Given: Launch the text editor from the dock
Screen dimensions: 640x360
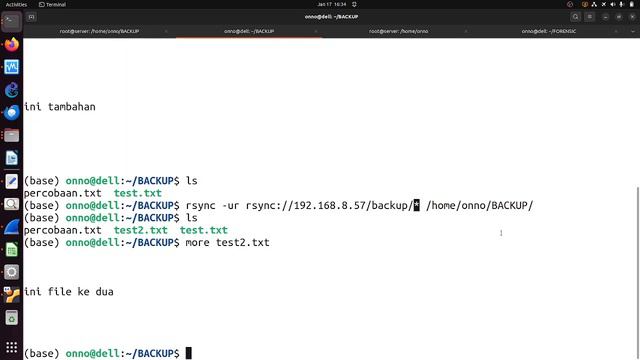Looking at the screenshot, I should pyautogui.click(x=11, y=181).
